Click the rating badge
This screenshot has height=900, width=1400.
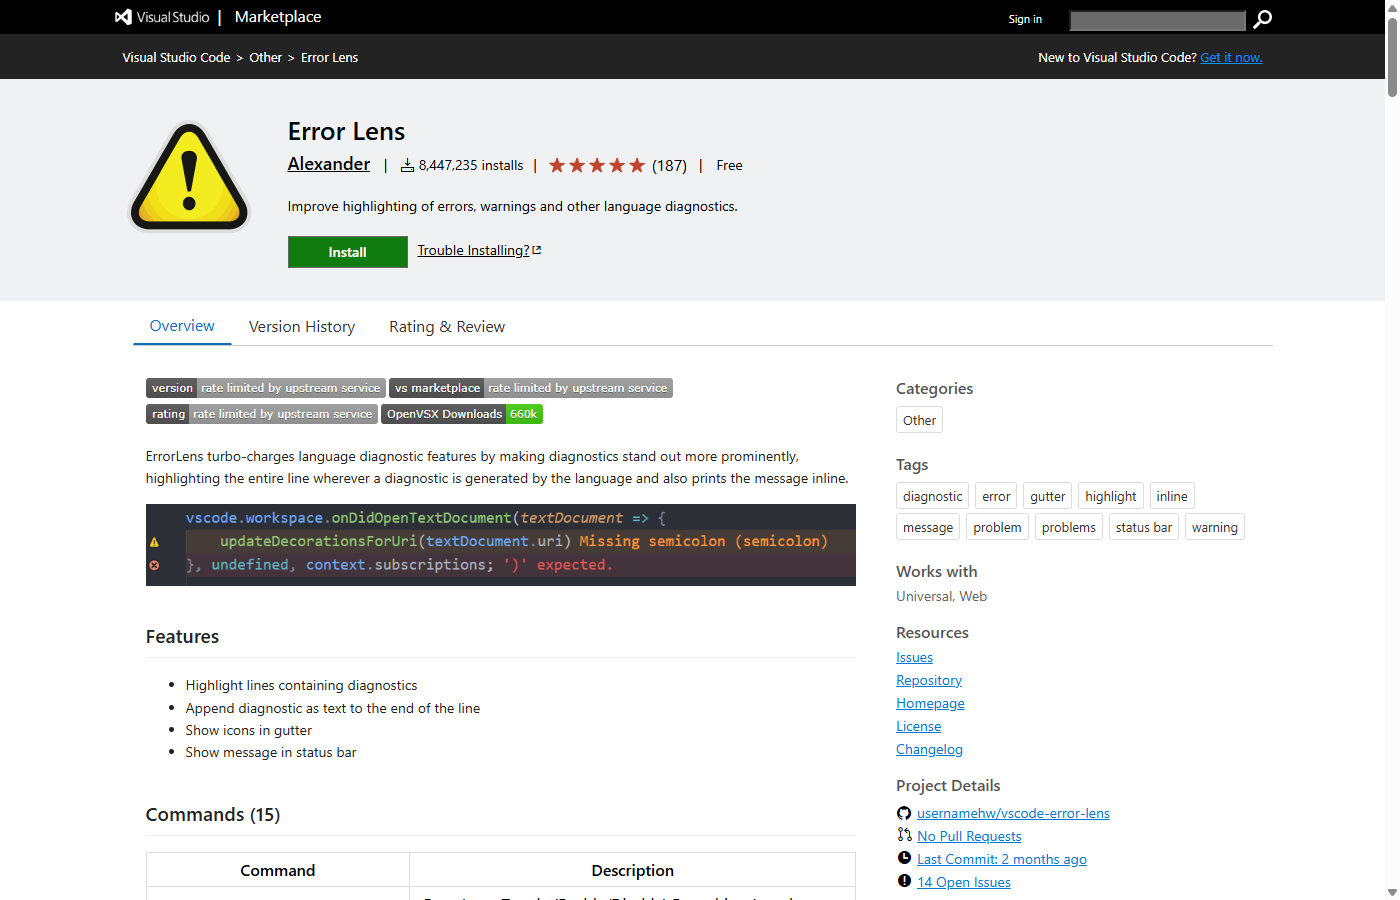[x=262, y=414]
